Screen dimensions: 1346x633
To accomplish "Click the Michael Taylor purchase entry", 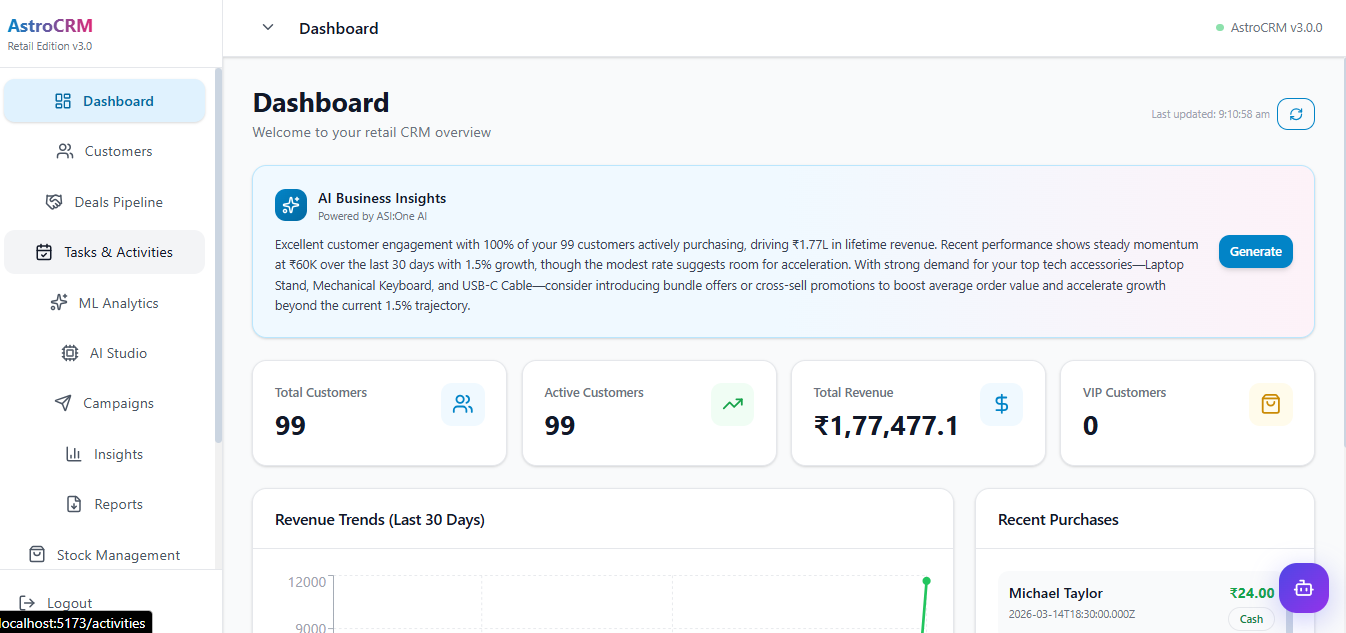I will pyautogui.click(x=1141, y=603).
